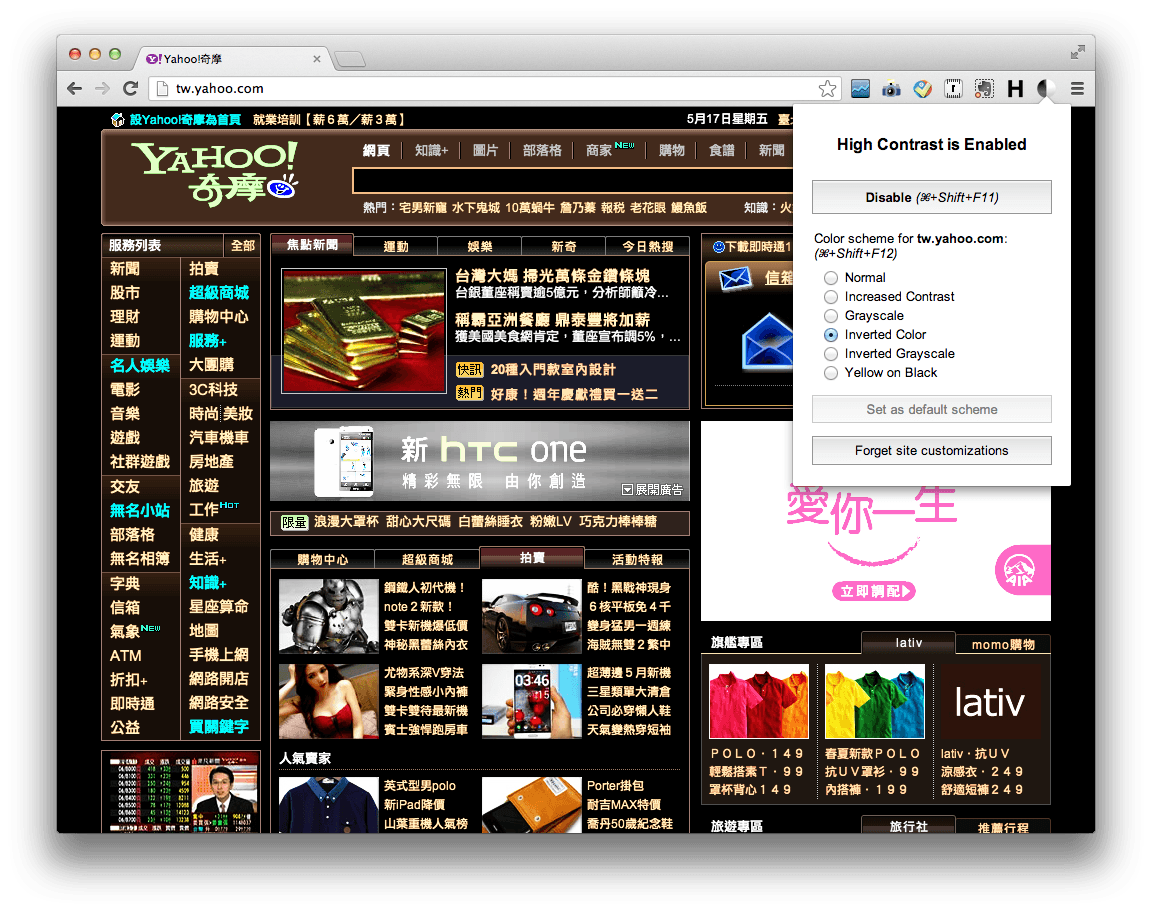This screenshot has height=912, width=1152.
Task: Reload the page with the refresh button
Action: pos(130,89)
